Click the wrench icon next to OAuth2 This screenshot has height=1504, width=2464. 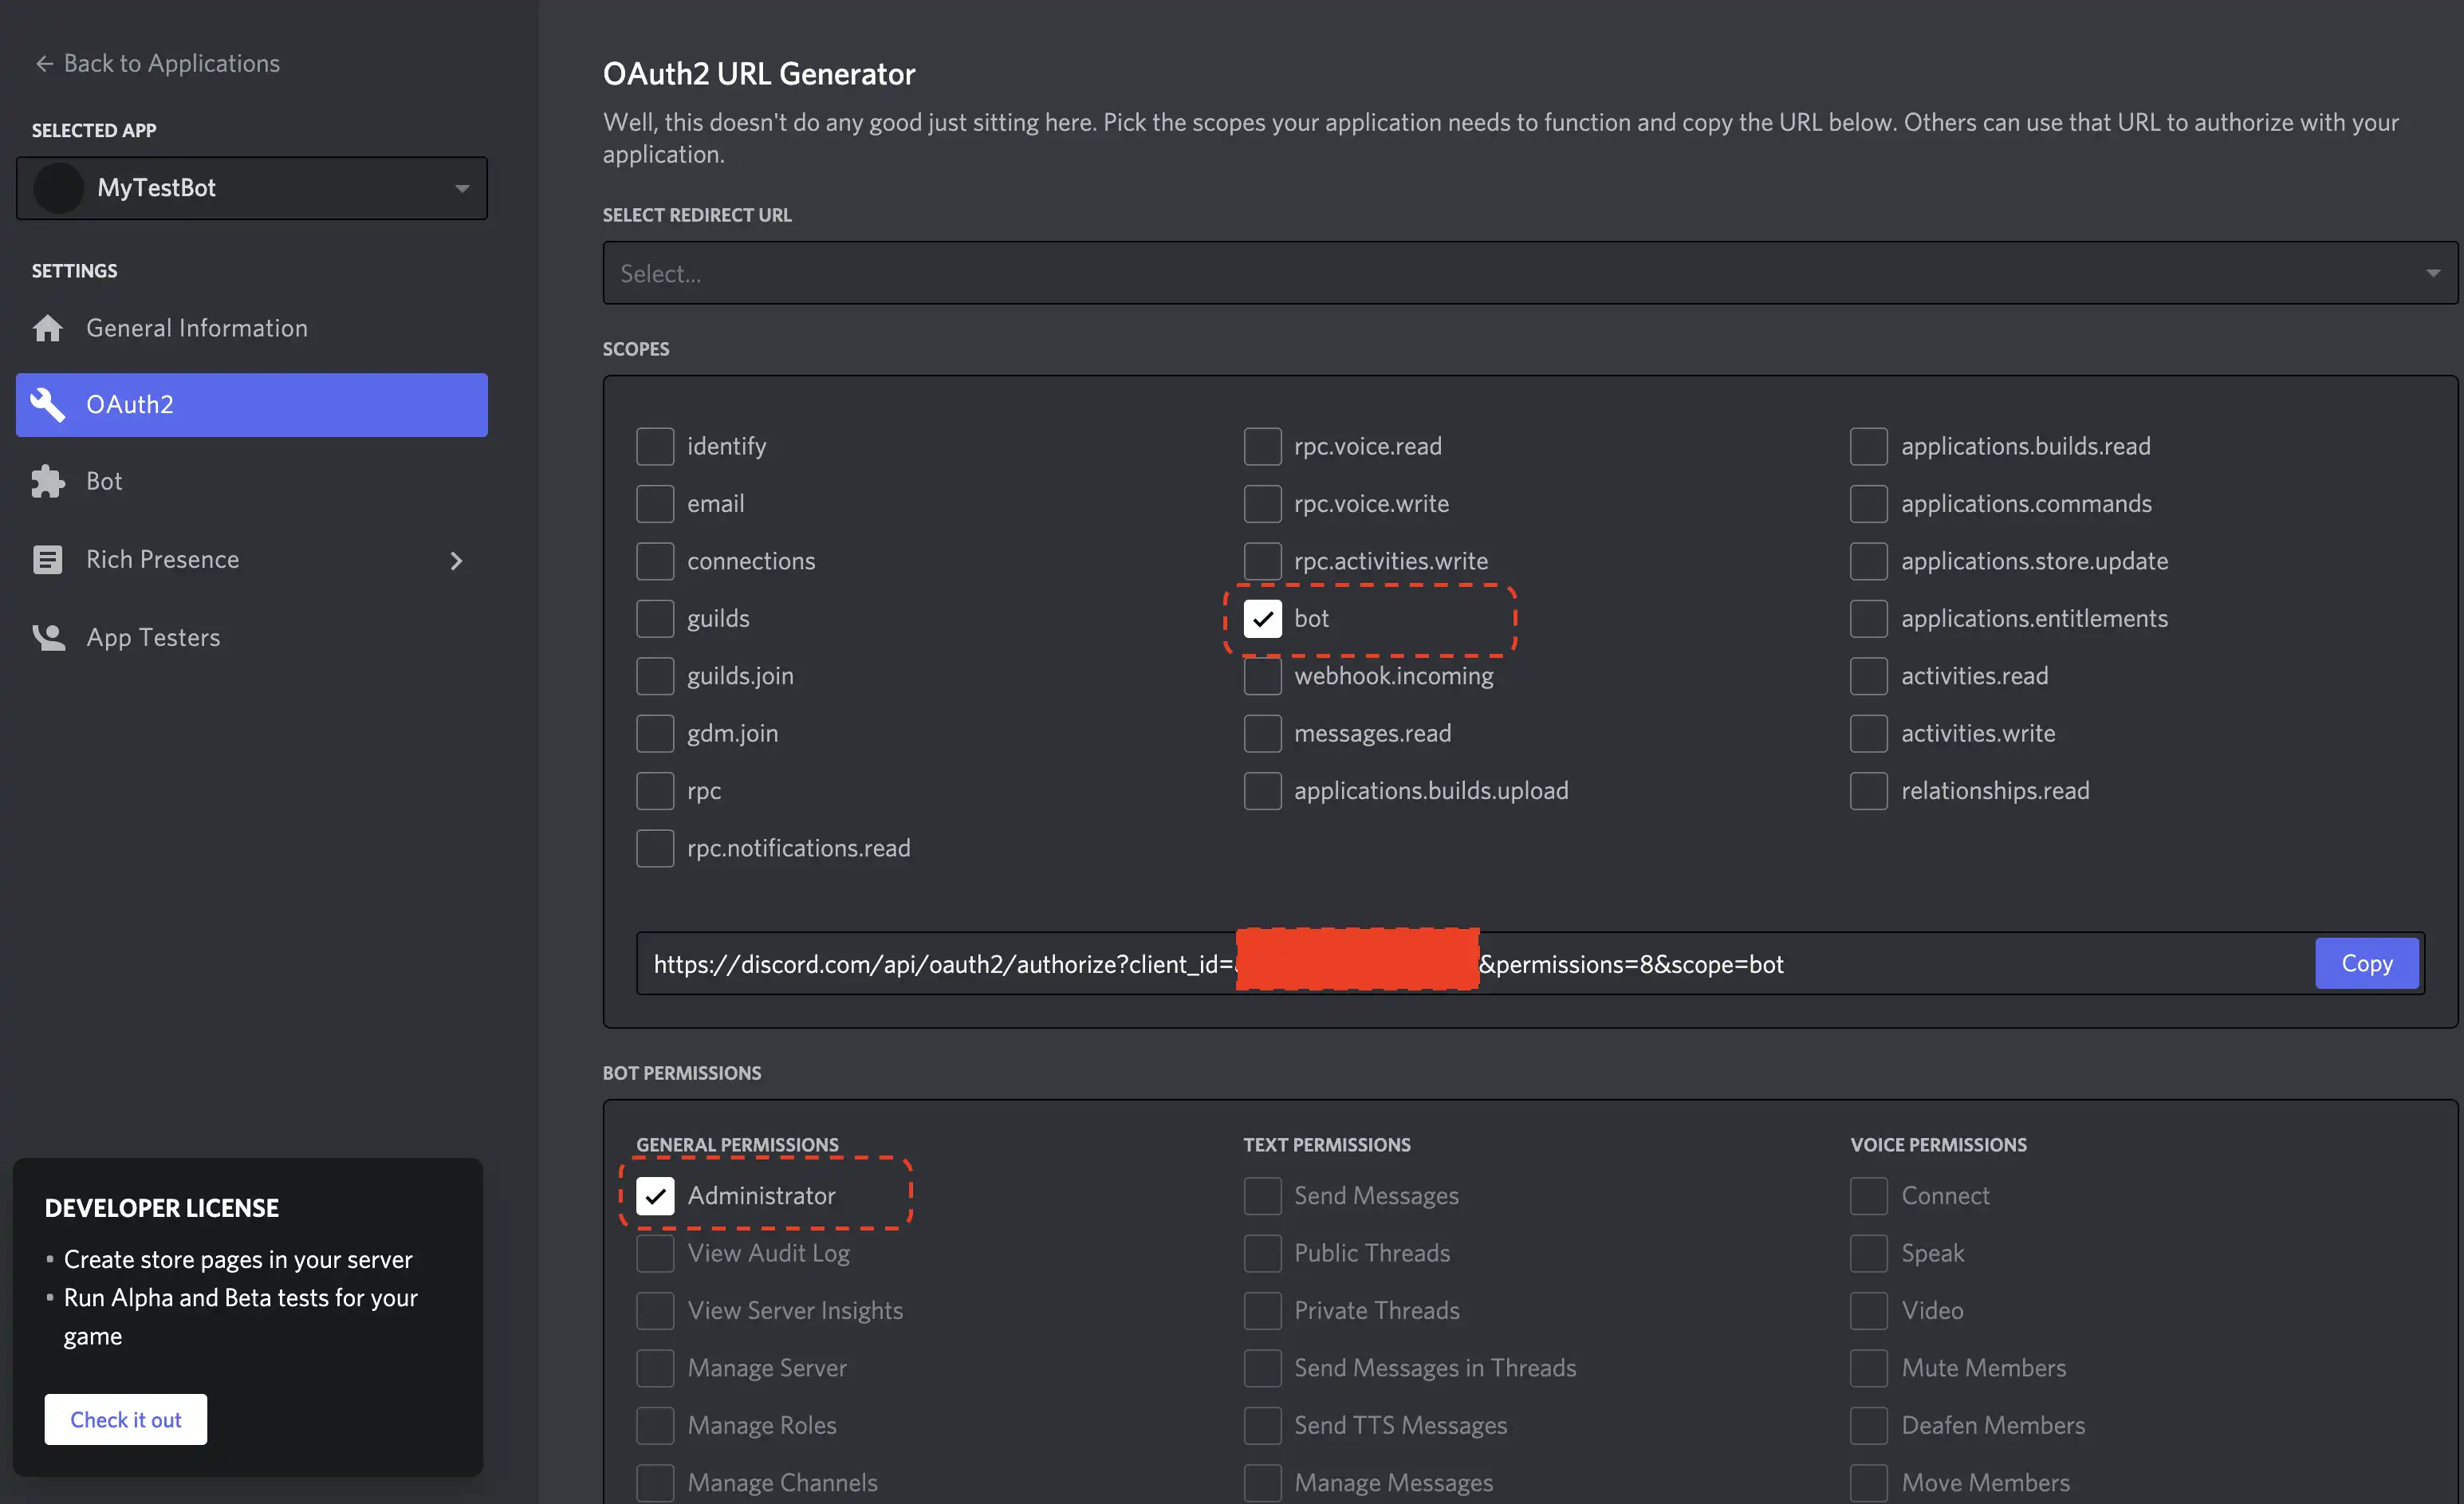pyautogui.click(x=47, y=404)
